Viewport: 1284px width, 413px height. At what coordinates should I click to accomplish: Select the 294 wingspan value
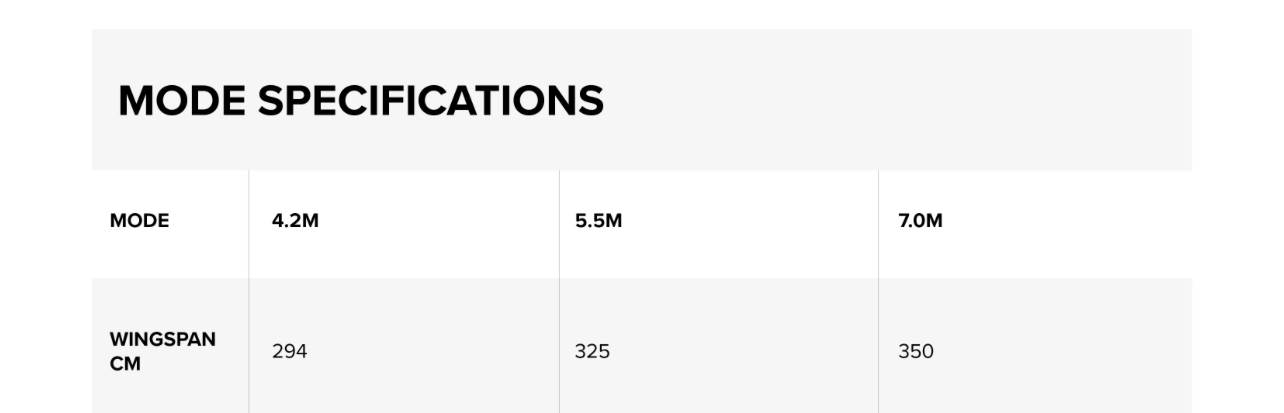tap(289, 351)
